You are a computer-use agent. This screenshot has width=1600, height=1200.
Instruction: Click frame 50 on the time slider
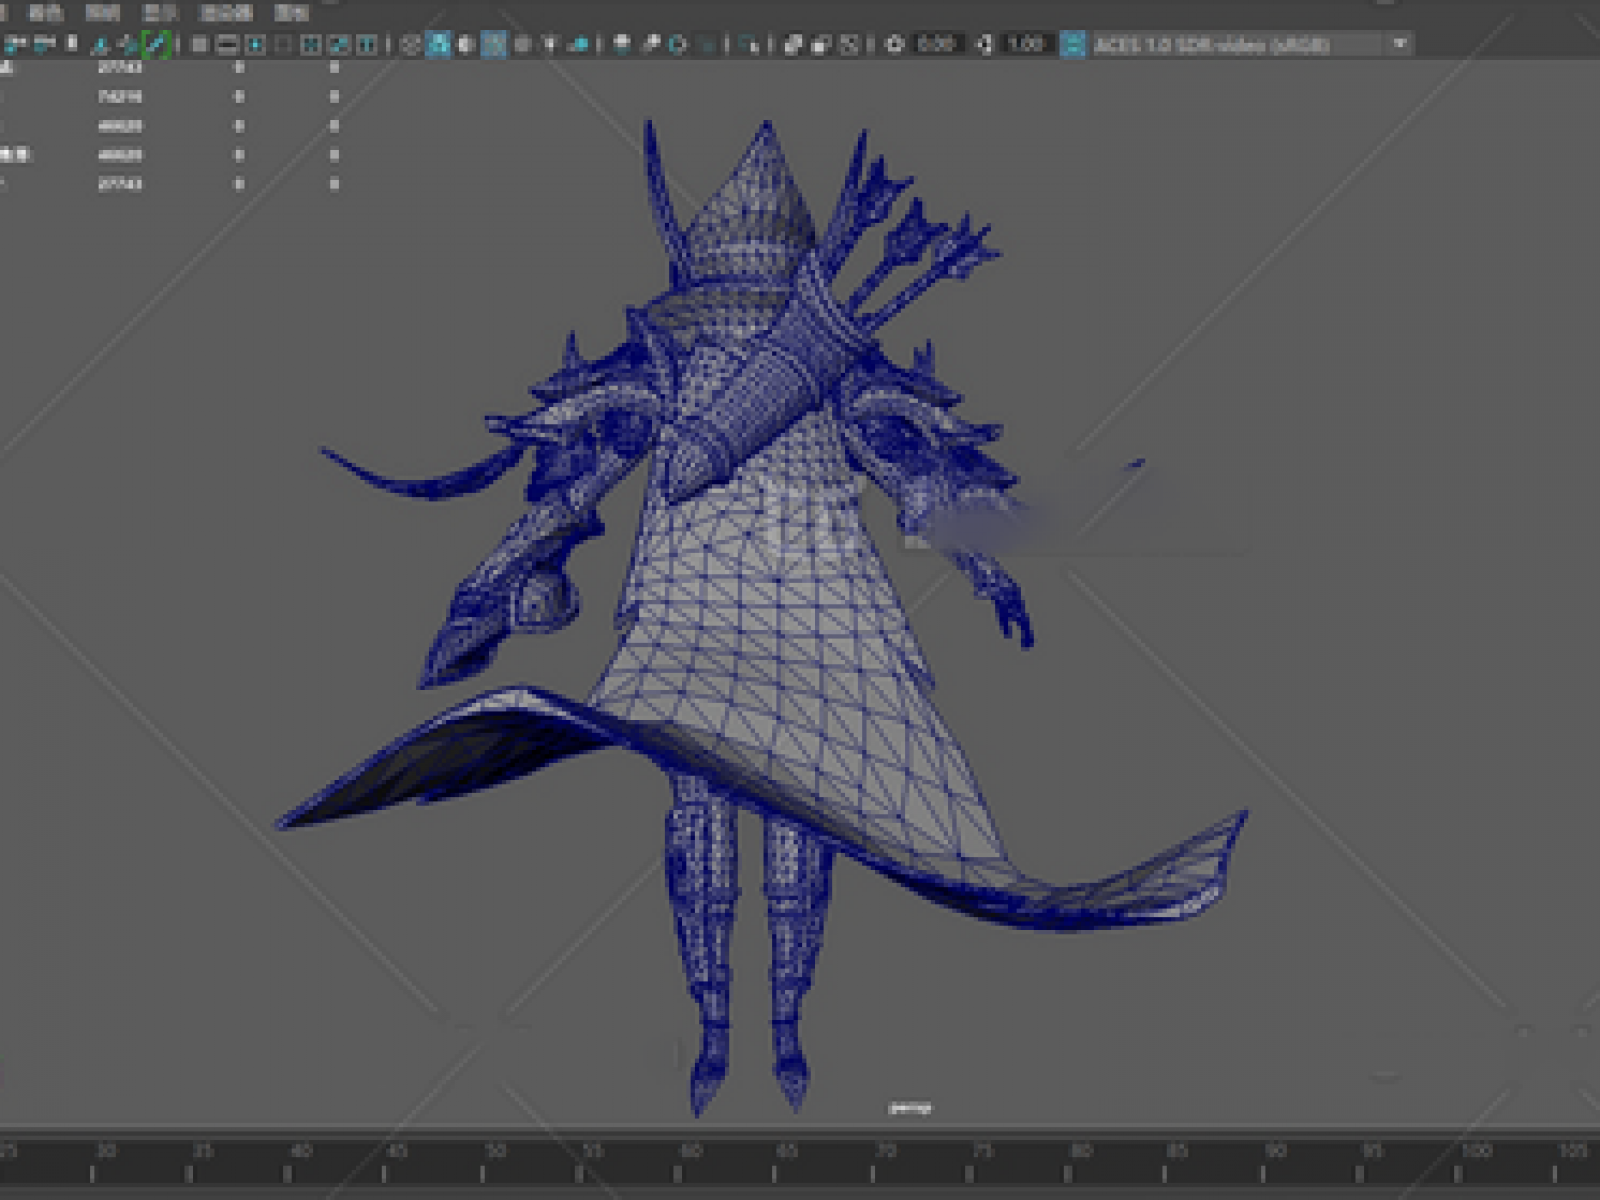[x=496, y=1151]
